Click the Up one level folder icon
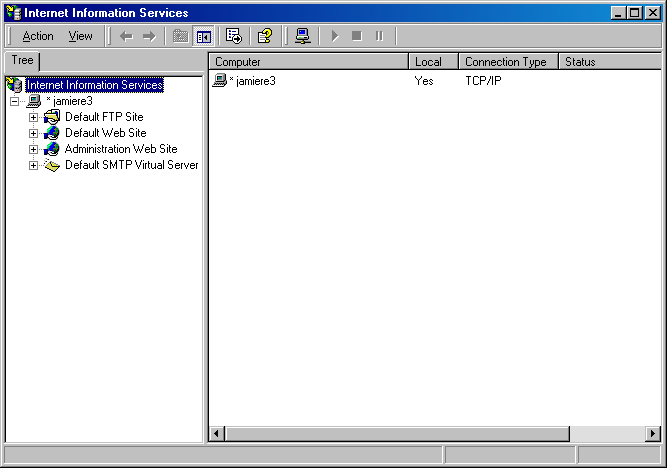The image size is (667, 468). [181, 37]
